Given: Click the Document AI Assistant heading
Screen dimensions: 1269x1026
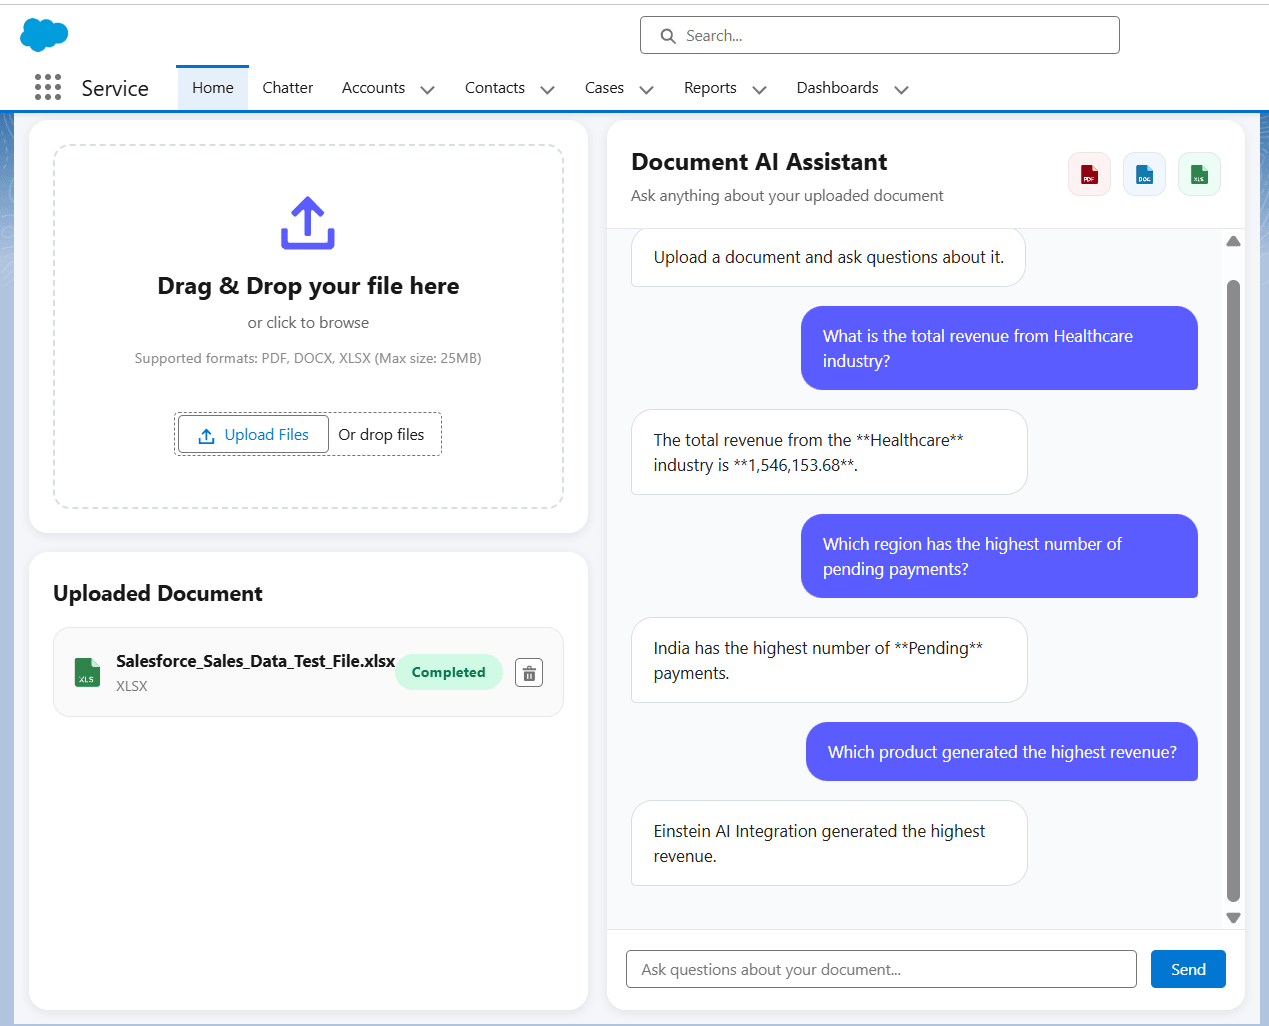Looking at the screenshot, I should tap(759, 162).
